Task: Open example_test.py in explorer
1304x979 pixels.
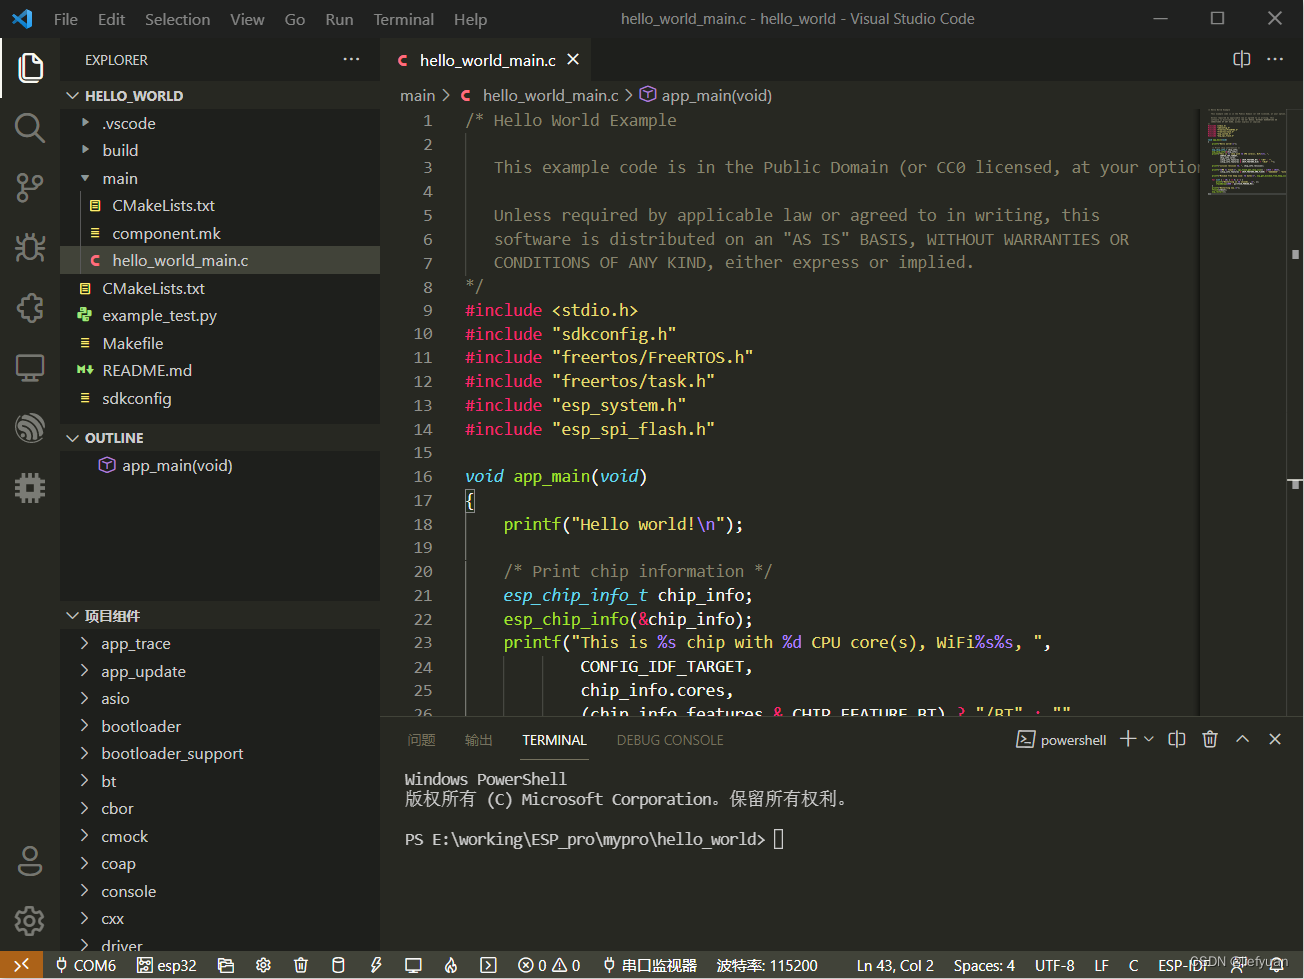Action: (x=220, y=315)
